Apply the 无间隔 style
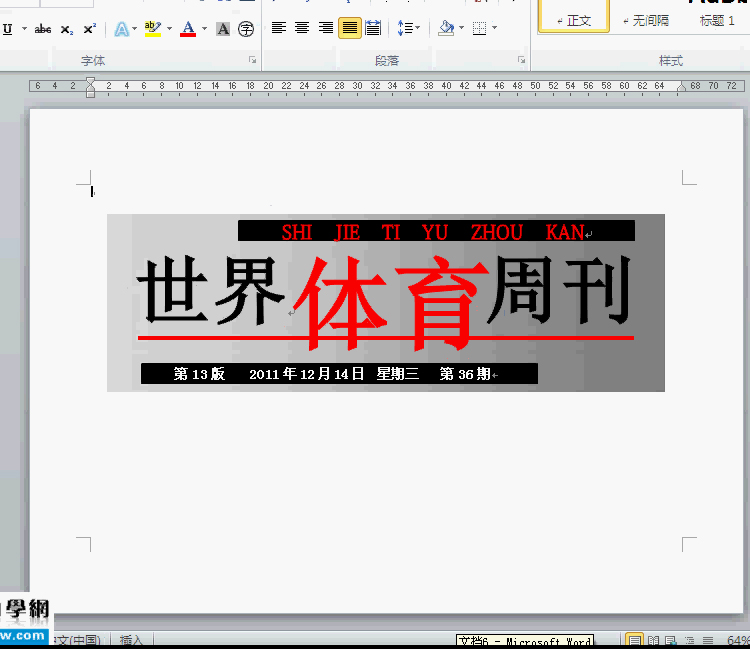Image resolution: width=750 pixels, height=649 pixels. point(647,21)
